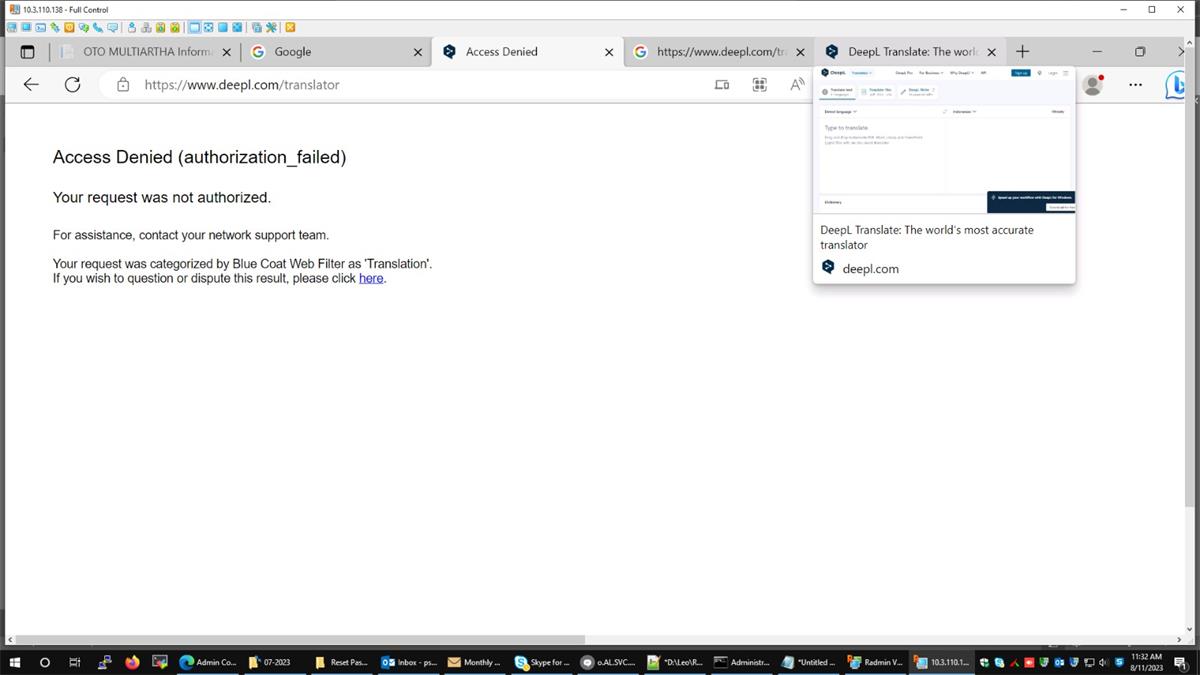Click the dispute 'here' link
The image size is (1200, 675).
tap(370, 278)
